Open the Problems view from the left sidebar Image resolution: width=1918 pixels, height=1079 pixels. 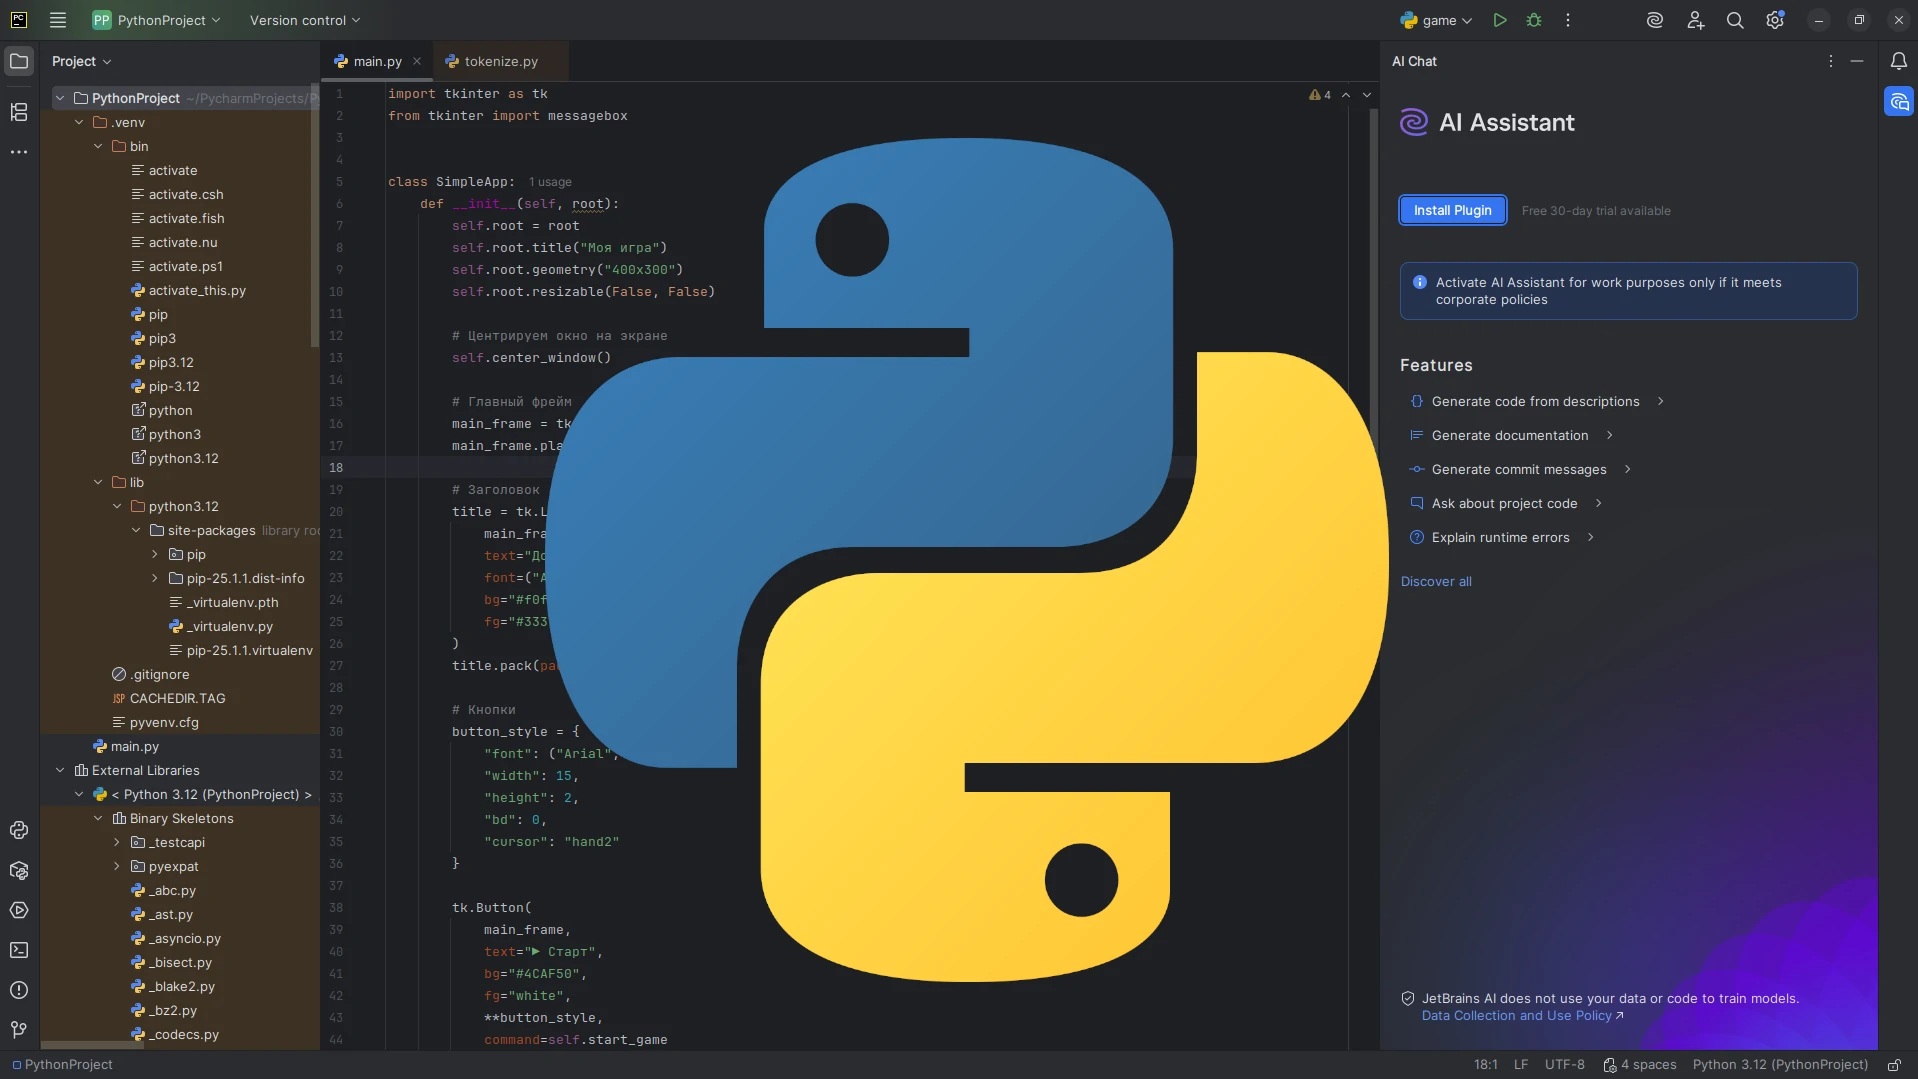[x=19, y=989]
